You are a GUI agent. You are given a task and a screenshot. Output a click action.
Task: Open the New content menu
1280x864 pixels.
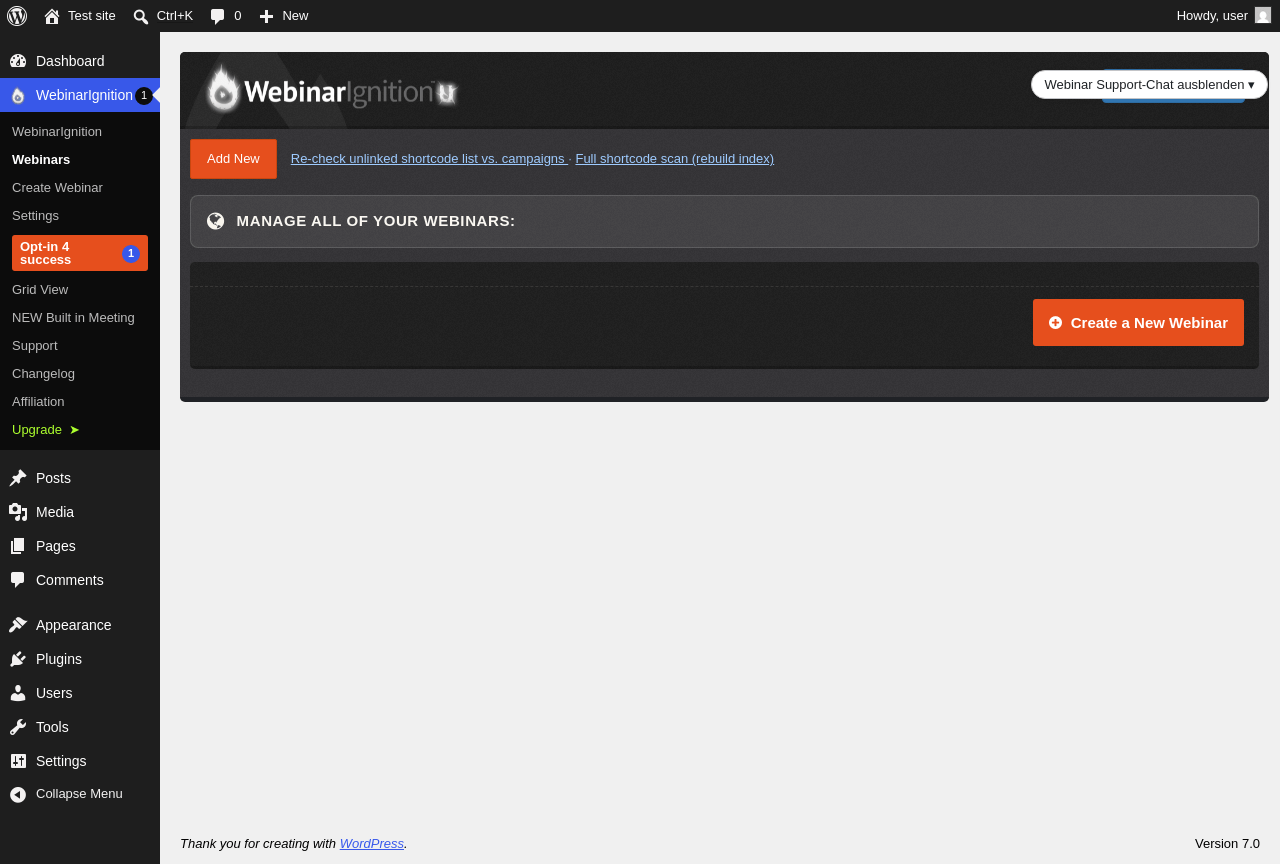(284, 16)
